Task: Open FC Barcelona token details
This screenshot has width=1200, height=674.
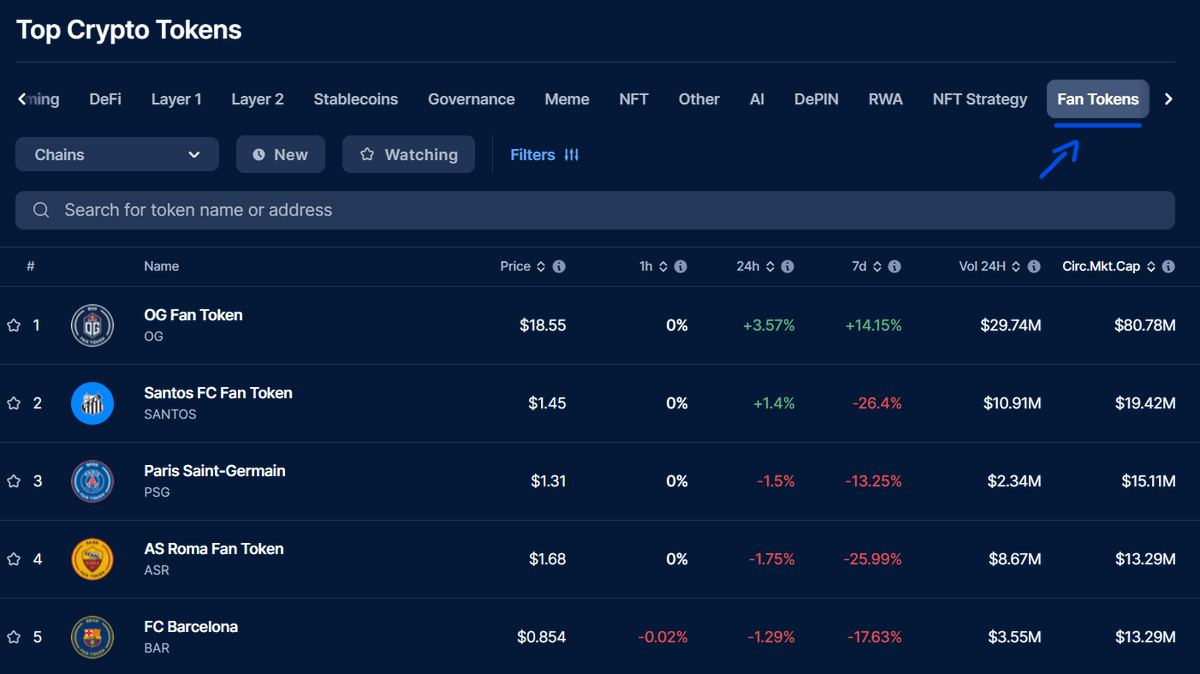Action: click(191, 627)
